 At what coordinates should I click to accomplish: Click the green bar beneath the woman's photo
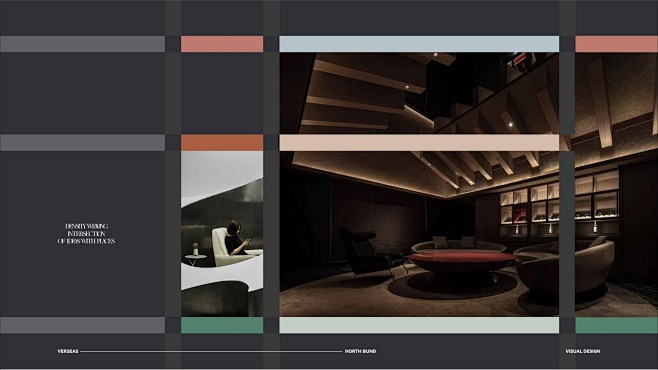[222, 325]
